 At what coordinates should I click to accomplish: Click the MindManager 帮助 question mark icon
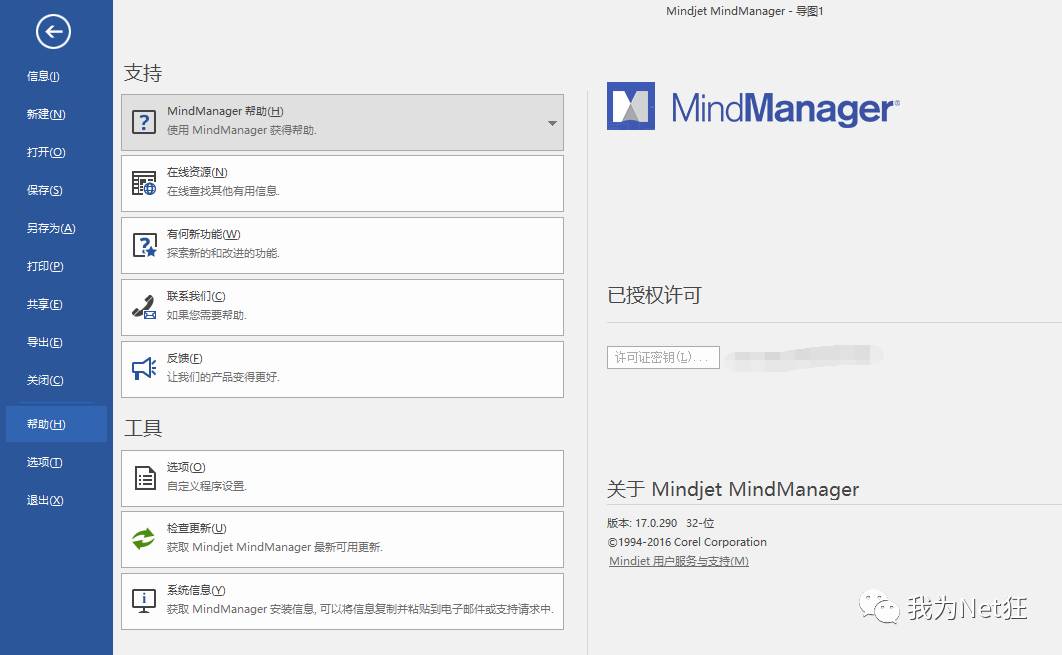(144, 123)
